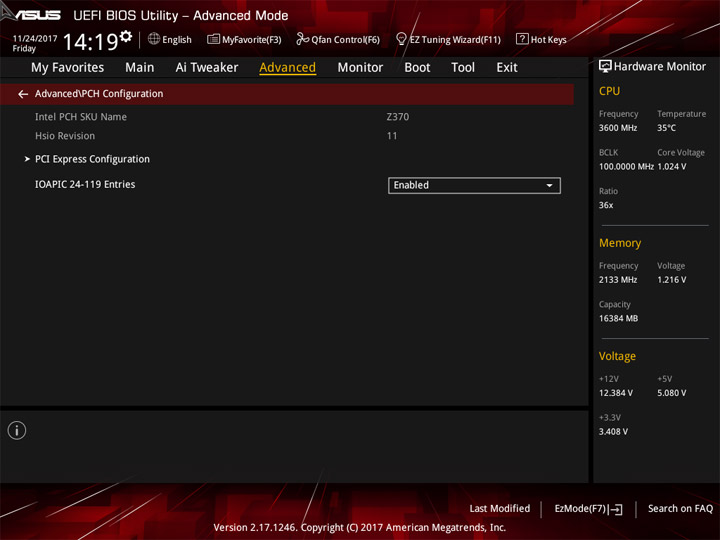Click the 1.024 V core voltage value
The height and width of the screenshot is (540, 720).
pyautogui.click(x=672, y=167)
